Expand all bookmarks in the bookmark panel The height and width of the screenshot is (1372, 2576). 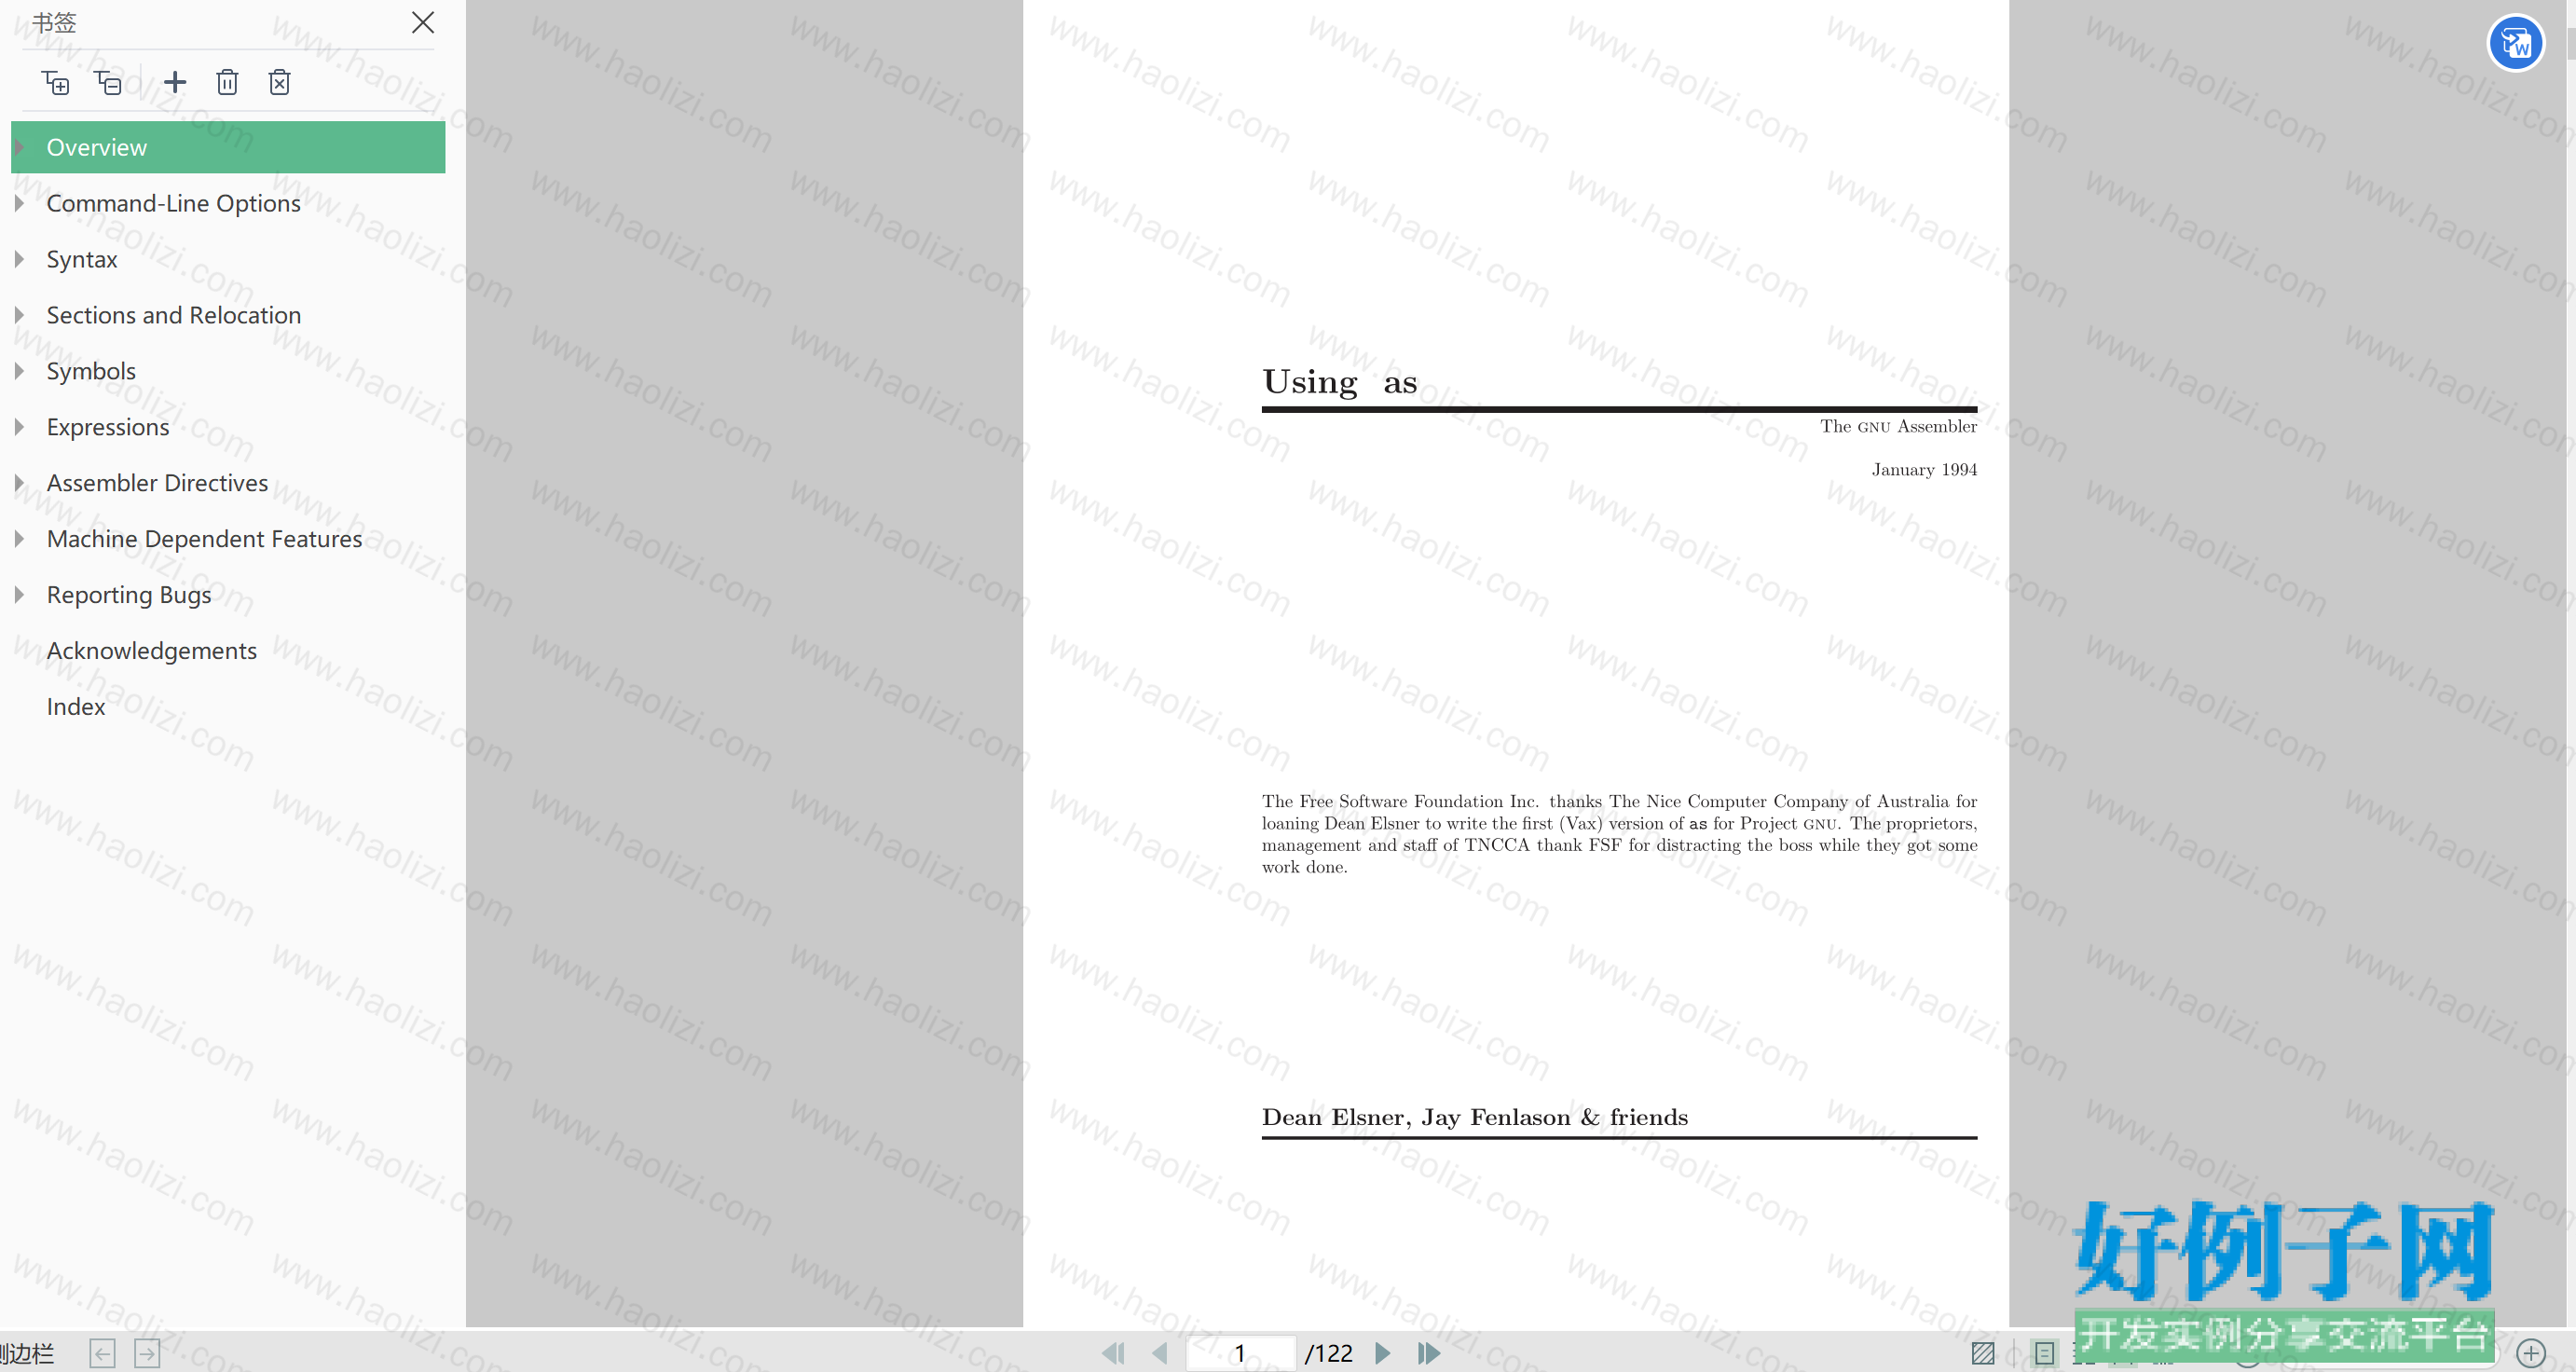pyautogui.click(x=55, y=82)
